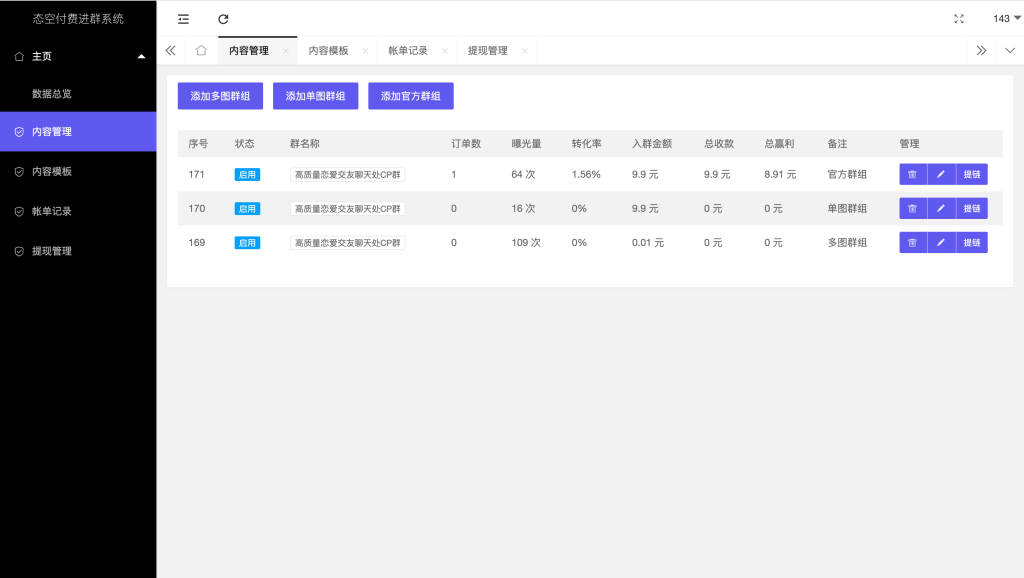This screenshot has height=578, width=1024.
Task: Delete group 171 using its trash icon
Action: 912,173
